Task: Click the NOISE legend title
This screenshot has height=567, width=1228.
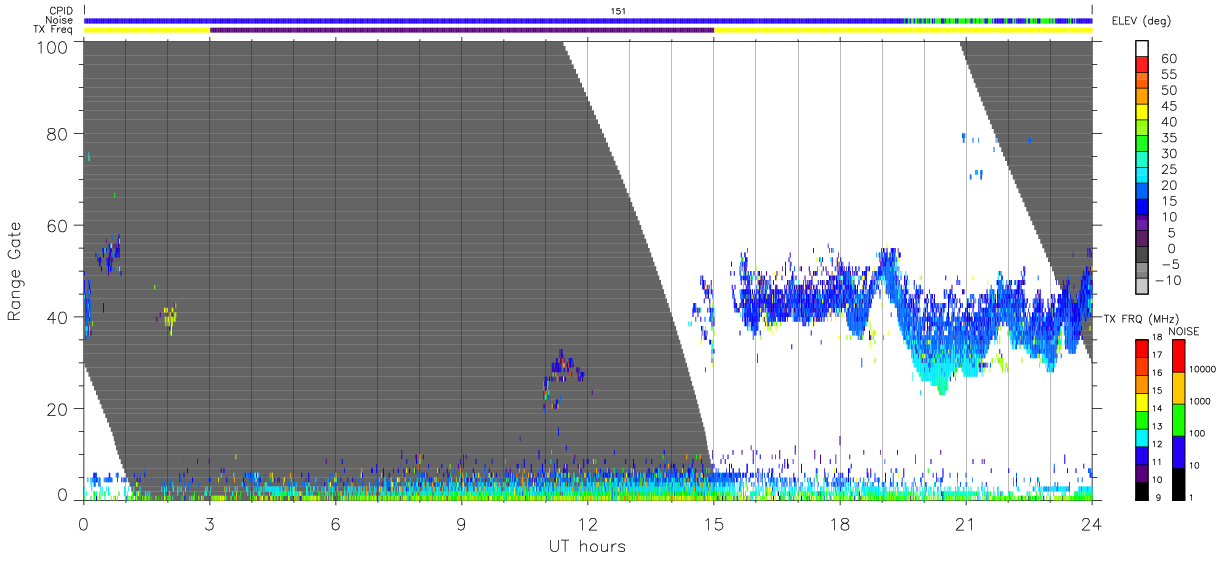Action: 1184,331
